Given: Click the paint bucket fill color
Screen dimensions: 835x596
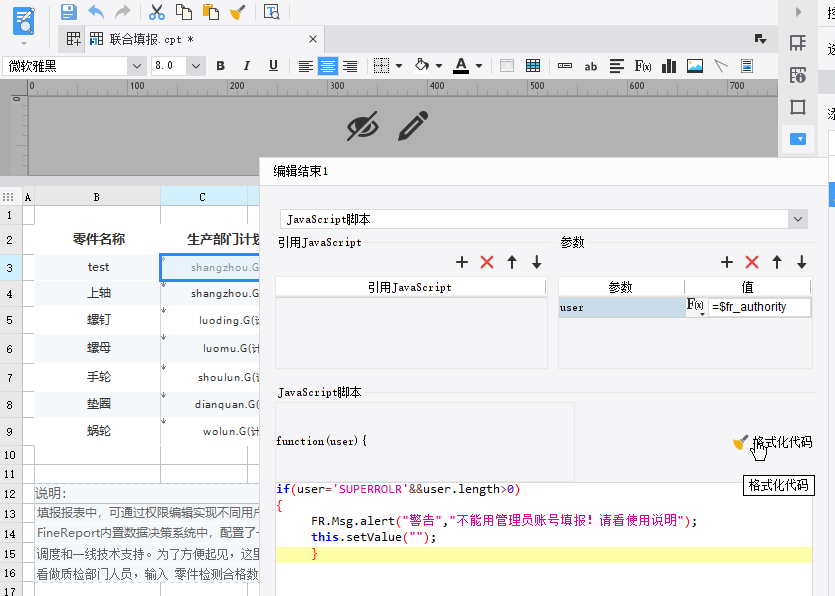Looking at the screenshot, I should pos(422,66).
